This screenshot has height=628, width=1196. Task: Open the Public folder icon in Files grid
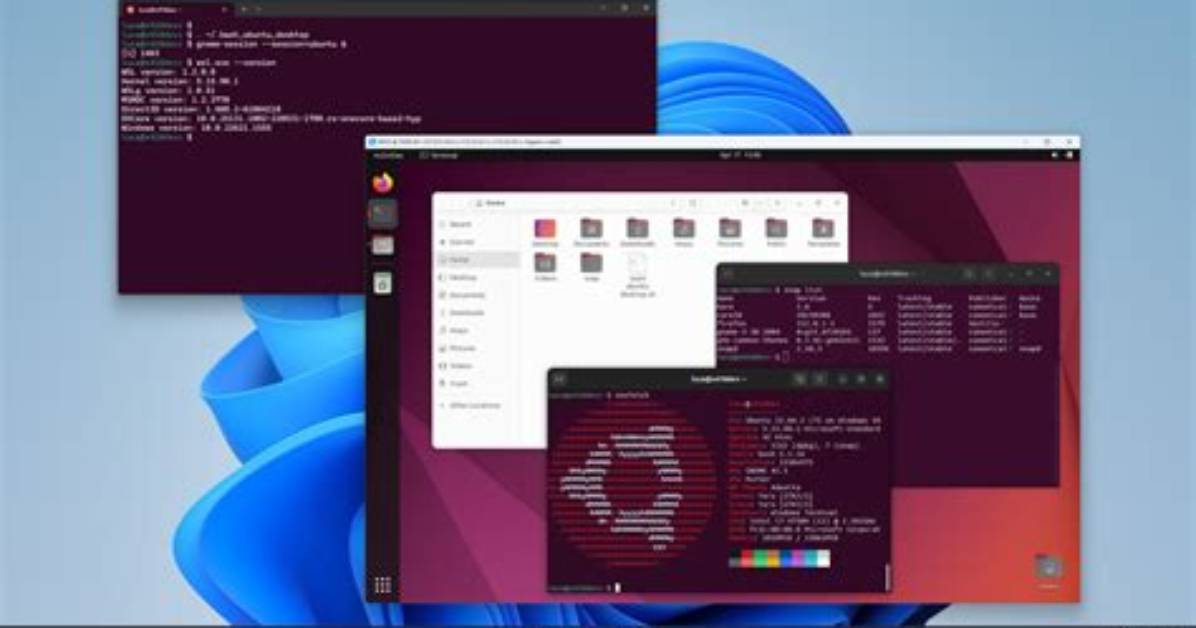pyautogui.click(x=776, y=232)
